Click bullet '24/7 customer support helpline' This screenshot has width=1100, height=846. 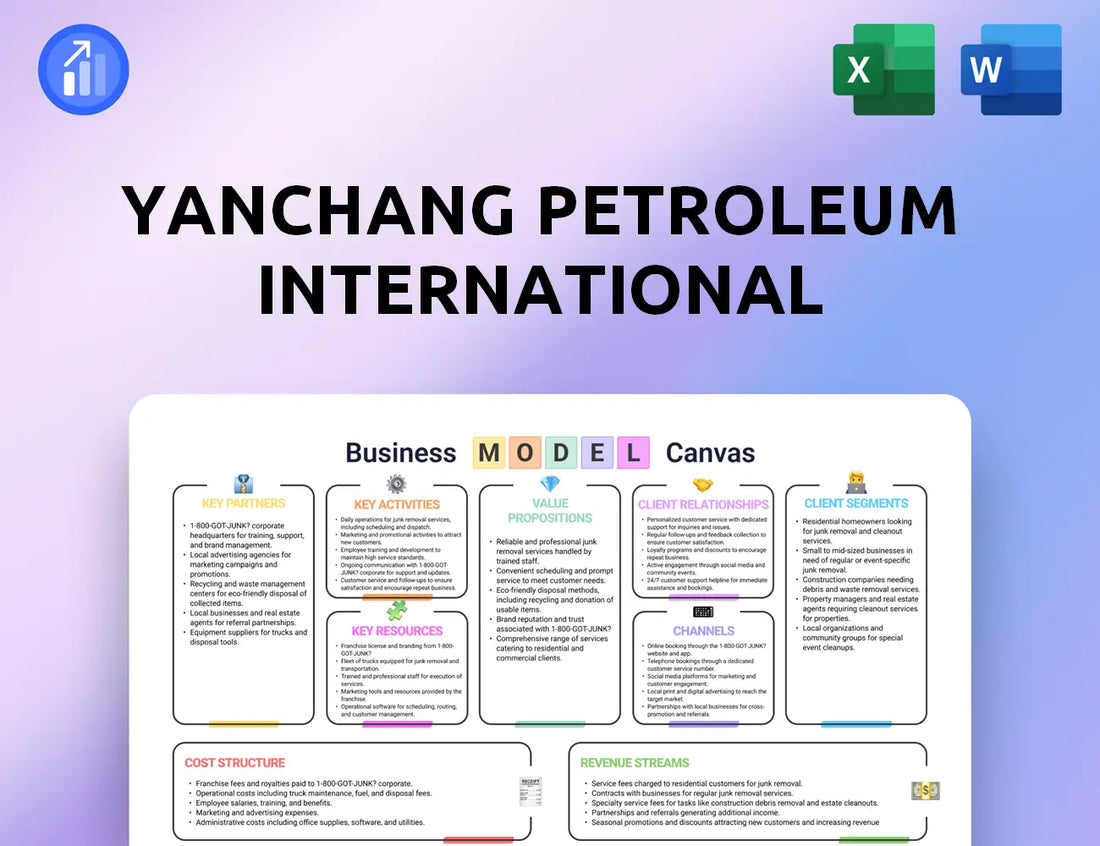[705, 584]
